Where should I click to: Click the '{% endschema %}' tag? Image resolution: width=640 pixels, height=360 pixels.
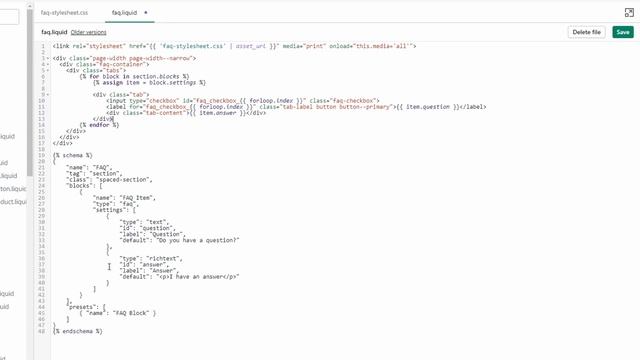tap(78, 331)
